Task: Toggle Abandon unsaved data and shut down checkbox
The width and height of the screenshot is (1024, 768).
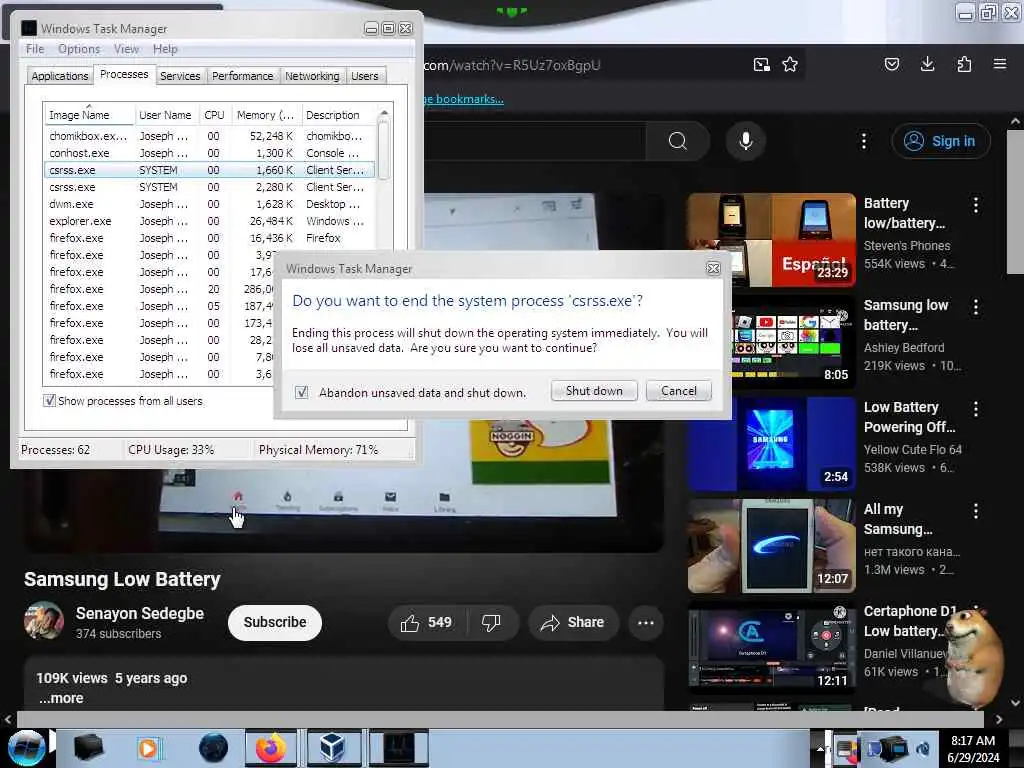Action: pyautogui.click(x=301, y=392)
